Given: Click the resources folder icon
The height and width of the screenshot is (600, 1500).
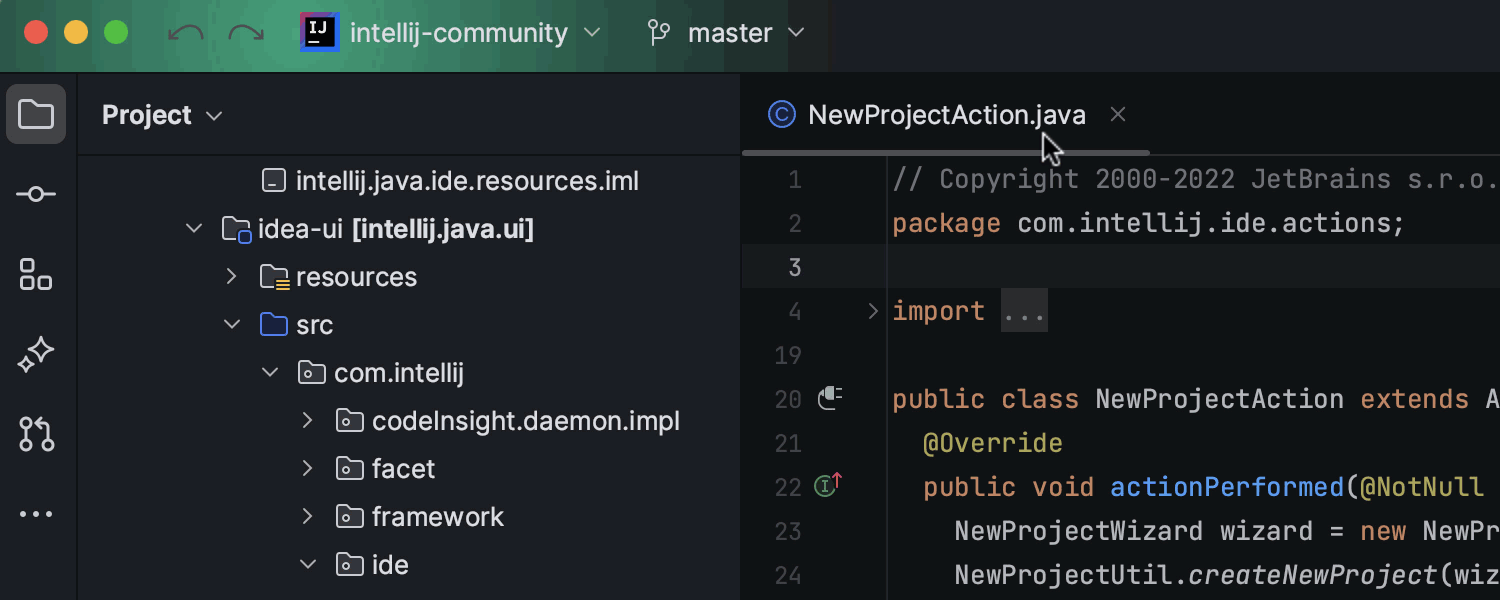Looking at the screenshot, I should [274, 277].
